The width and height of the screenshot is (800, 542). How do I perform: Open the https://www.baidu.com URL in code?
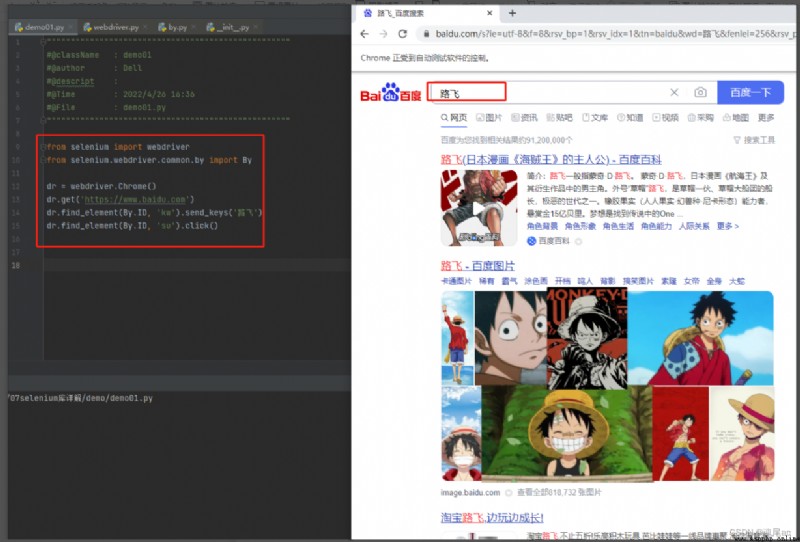pyautogui.click(x=135, y=200)
